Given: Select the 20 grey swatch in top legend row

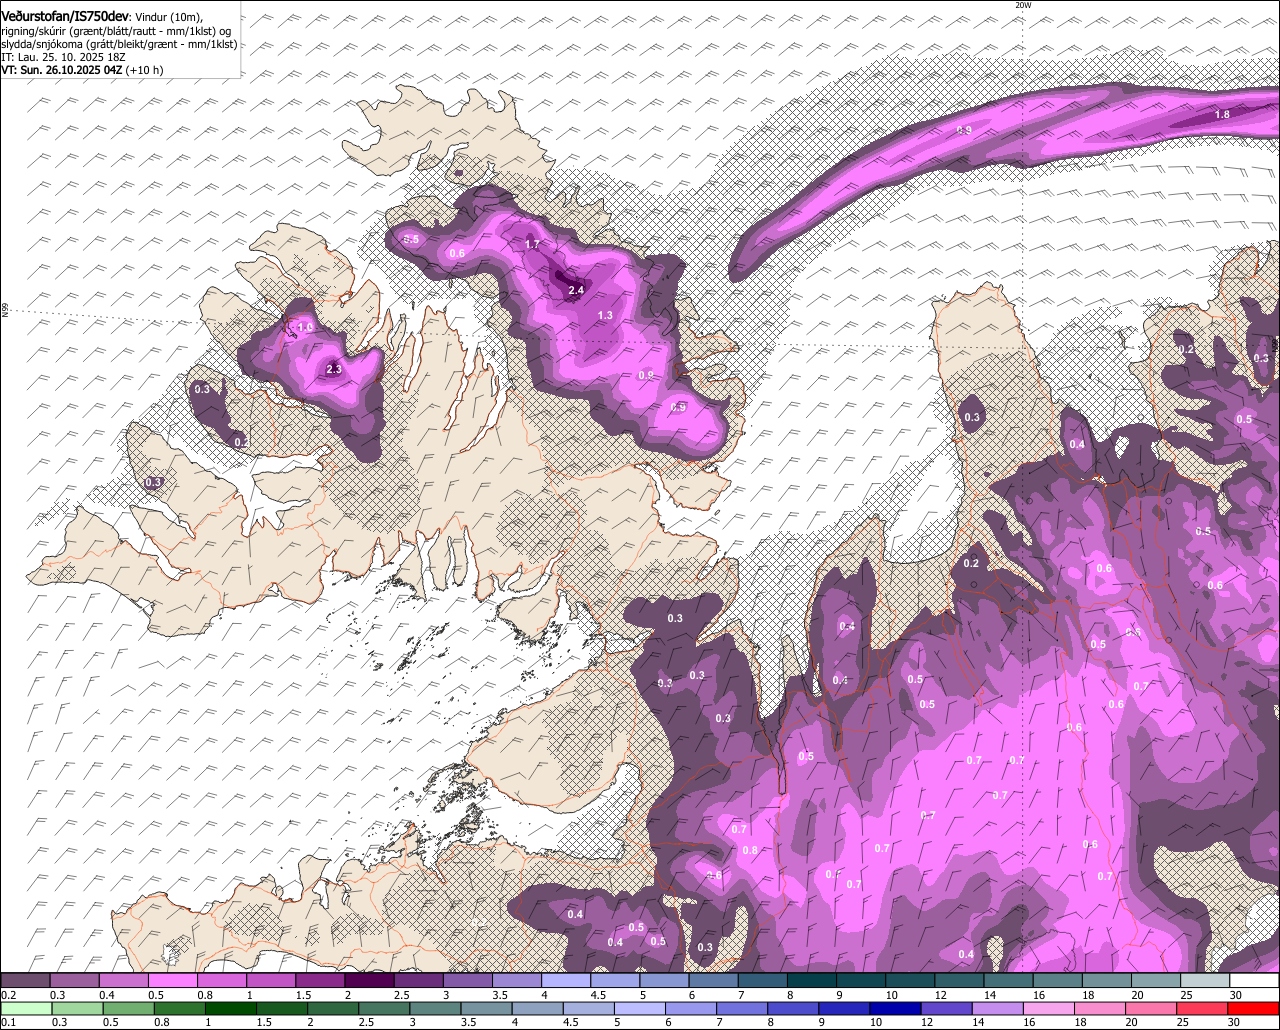Looking at the screenshot, I should [x=1157, y=980].
